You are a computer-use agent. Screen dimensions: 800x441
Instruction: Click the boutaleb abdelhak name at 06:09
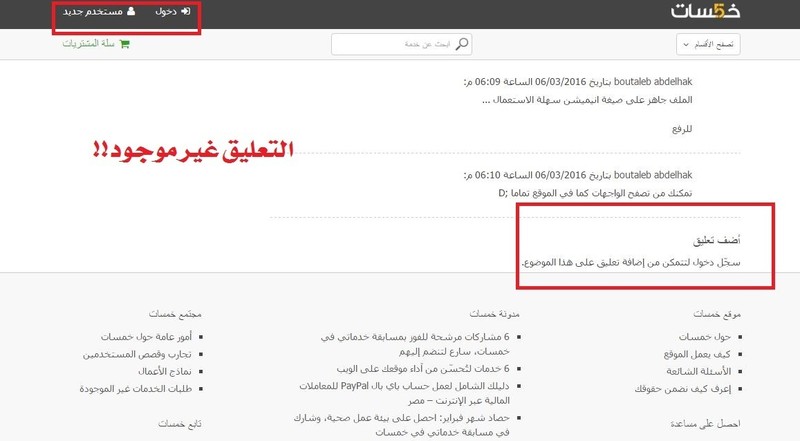[653, 82]
